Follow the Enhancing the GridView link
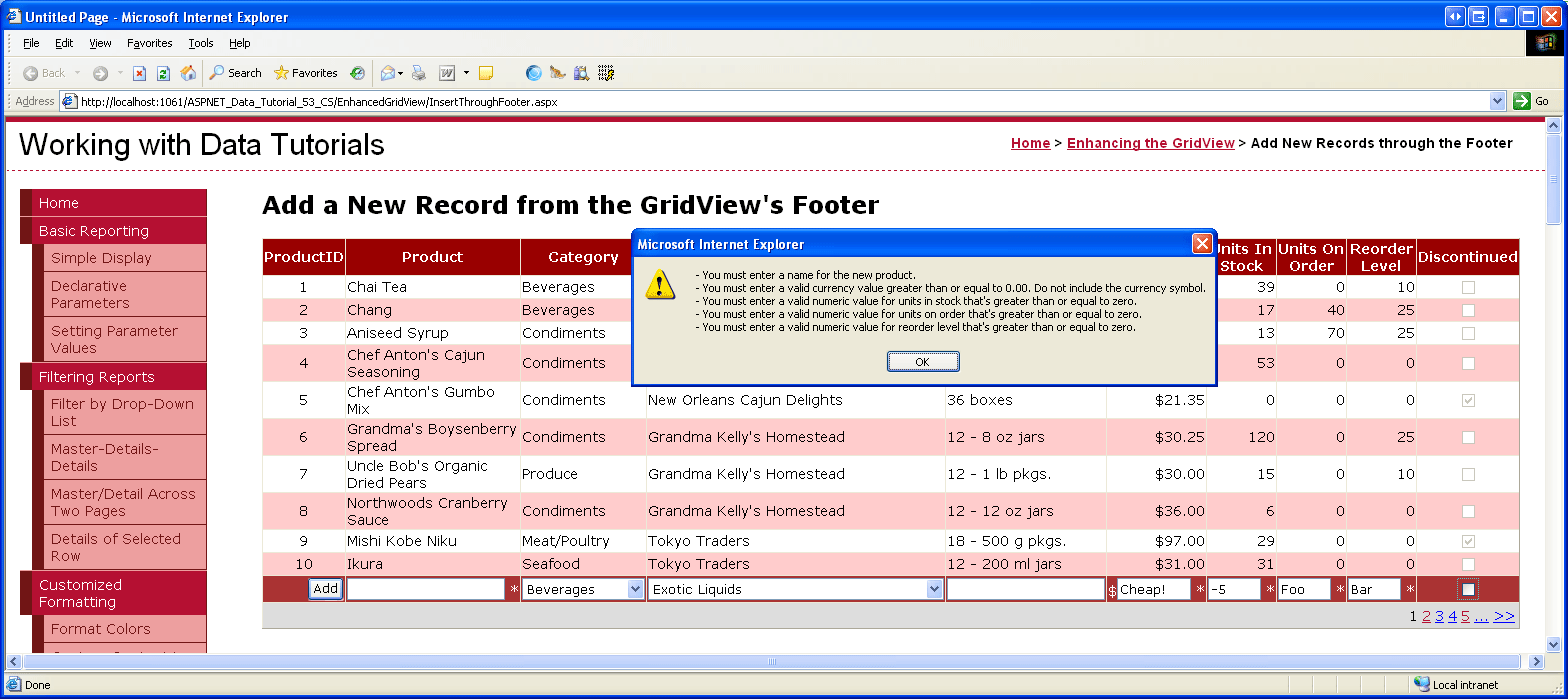 tap(1151, 143)
